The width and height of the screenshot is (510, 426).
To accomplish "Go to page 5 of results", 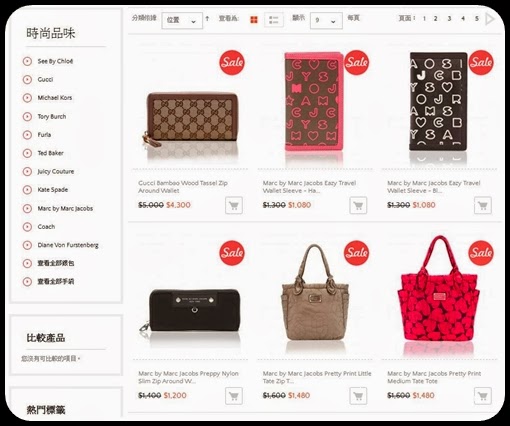I will [x=477, y=19].
